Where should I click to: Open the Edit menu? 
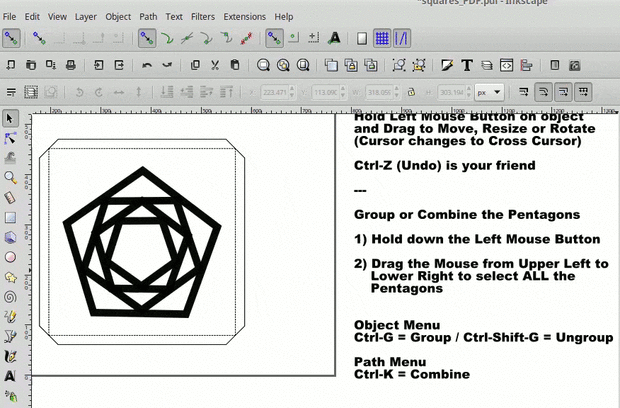click(x=32, y=17)
